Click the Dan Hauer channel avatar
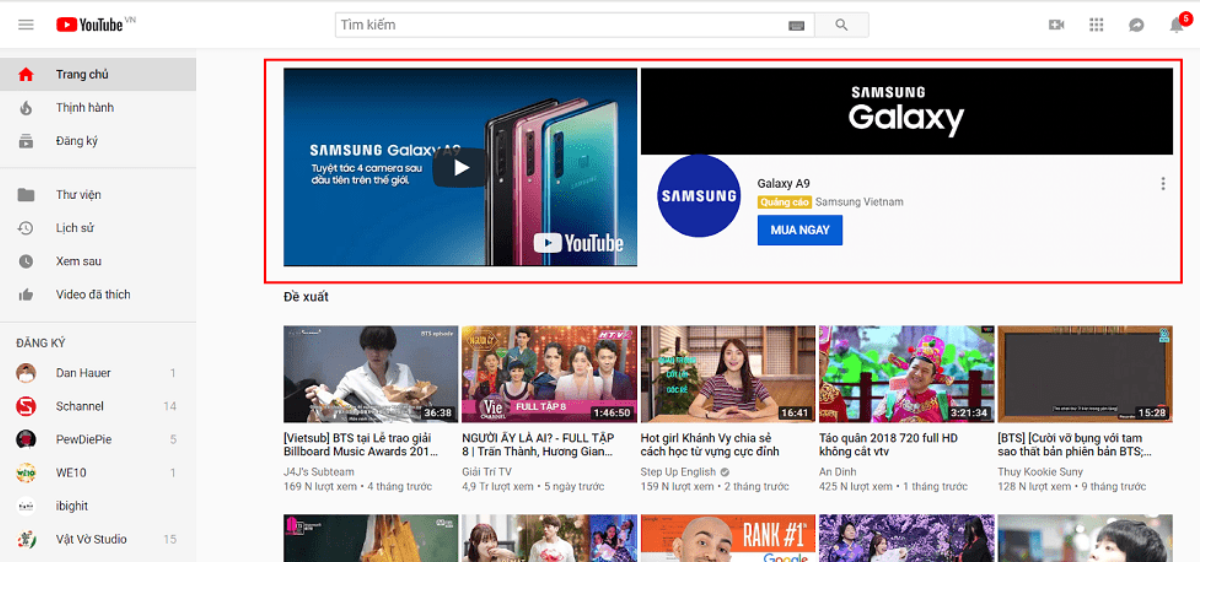This screenshot has width=1212, height=594. [x=26, y=373]
